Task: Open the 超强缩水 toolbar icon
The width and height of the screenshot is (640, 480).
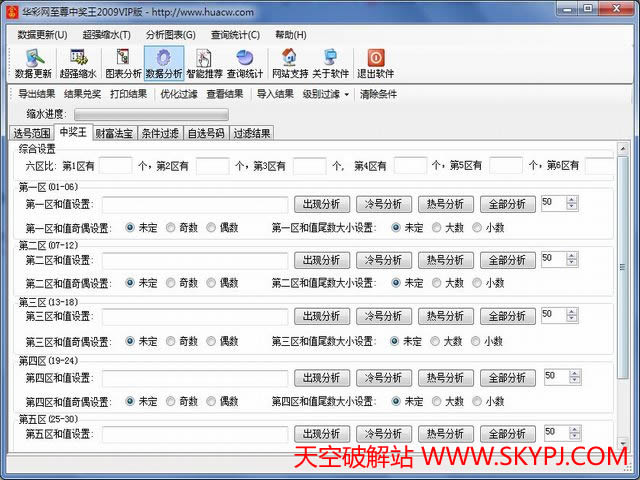Action: [78, 63]
